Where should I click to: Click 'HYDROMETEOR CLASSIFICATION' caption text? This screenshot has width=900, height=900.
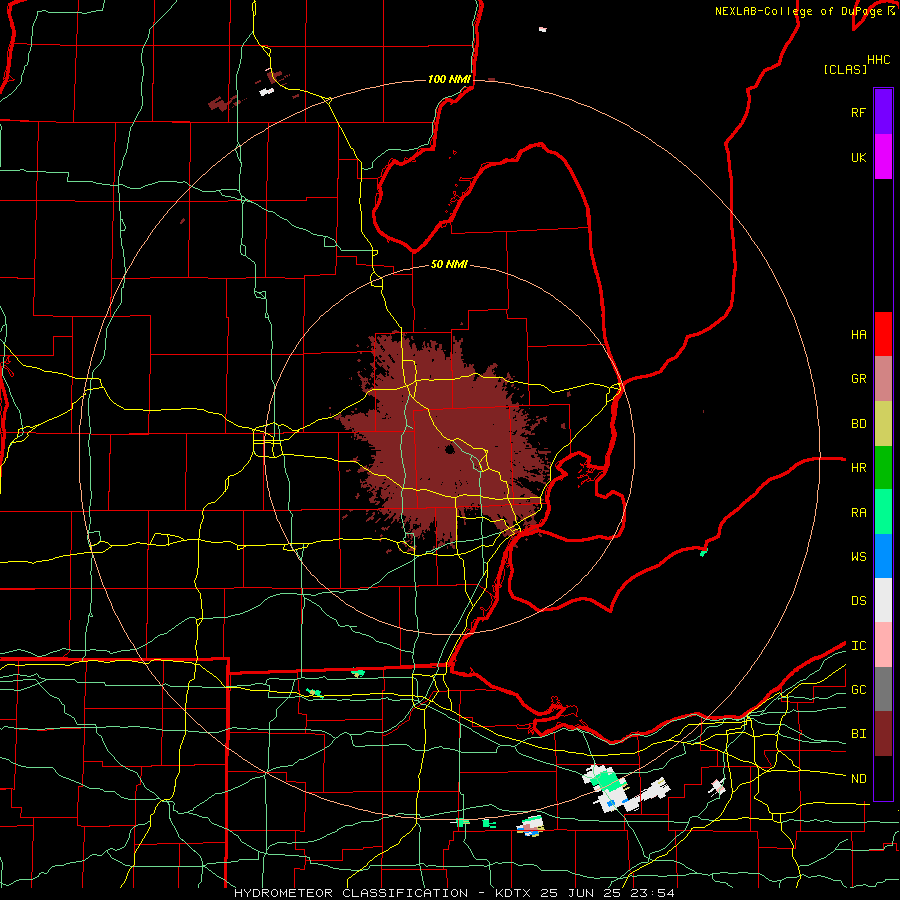click(351, 893)
